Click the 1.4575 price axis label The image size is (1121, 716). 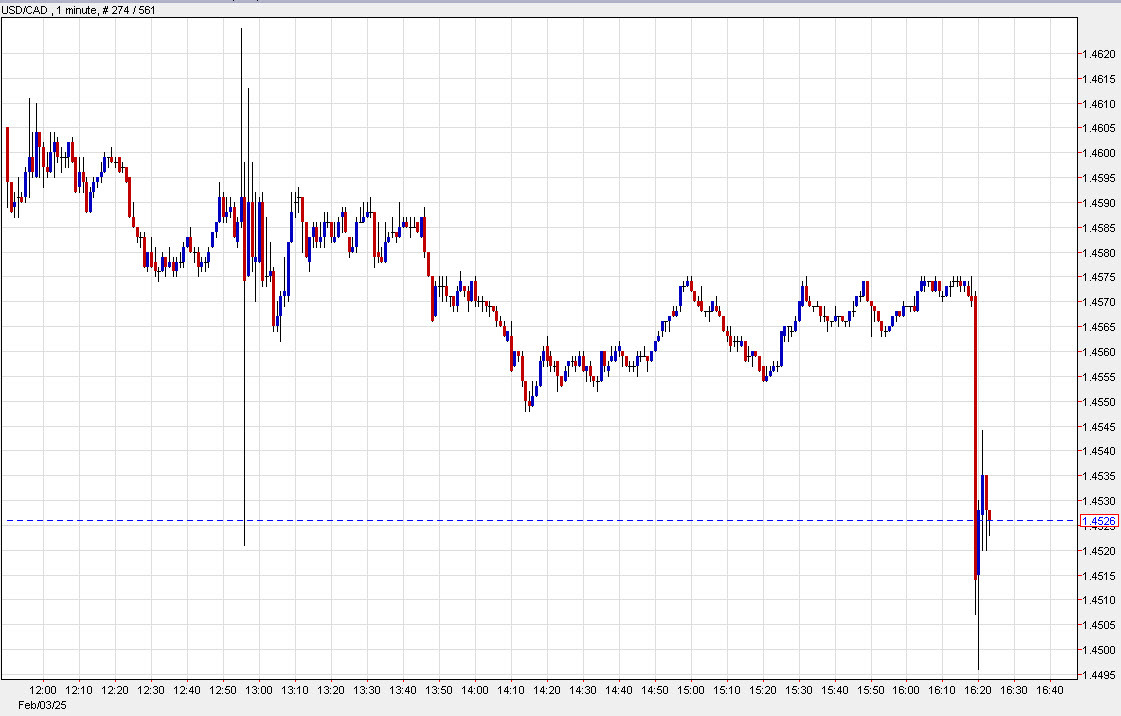click(x=1099, y=277)
